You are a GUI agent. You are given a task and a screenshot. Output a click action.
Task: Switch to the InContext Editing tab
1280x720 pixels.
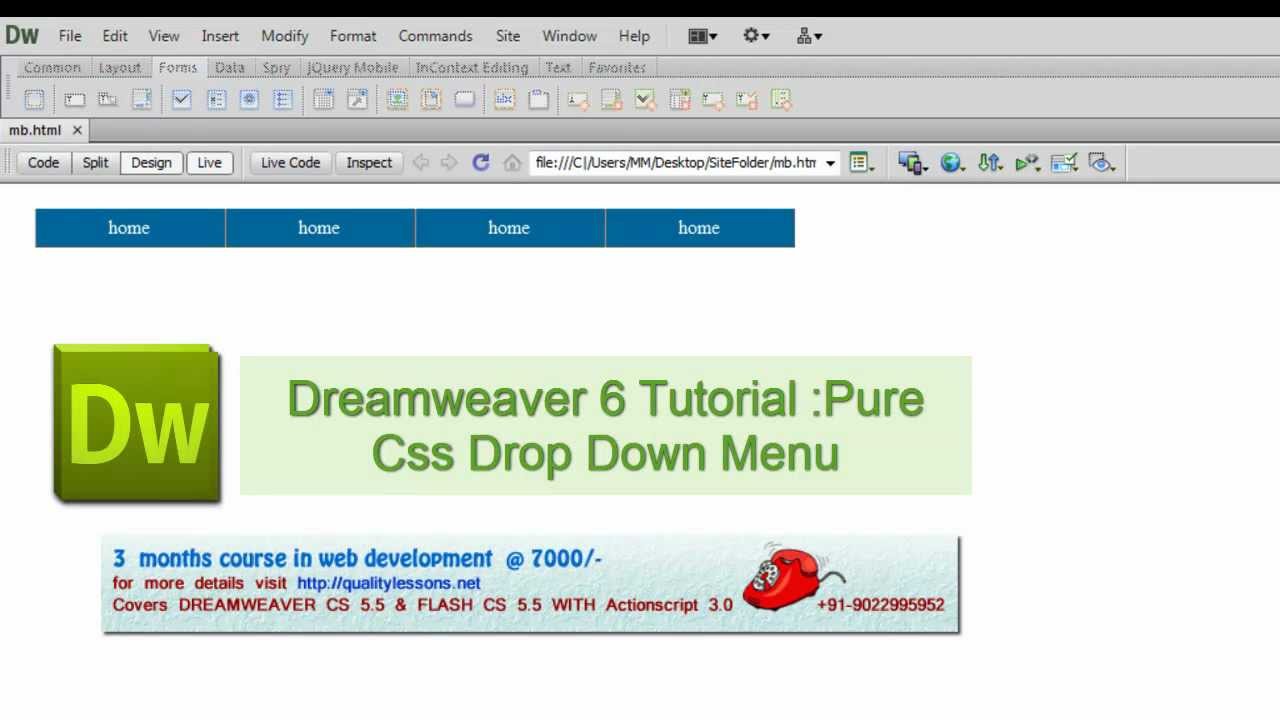(x=471, y=67)
